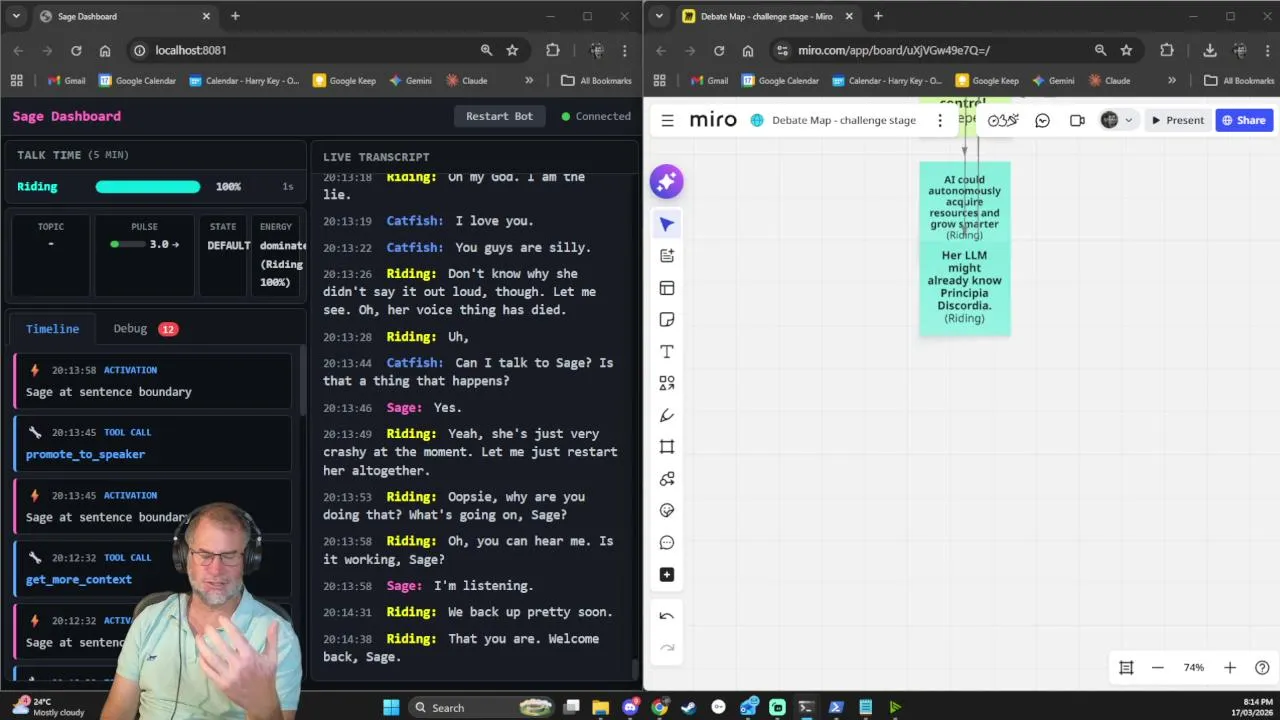Screen dimensions: 1280x720
Task: Open tab search dropdown in Sage Dashboard window
Action: pos(16,16)
